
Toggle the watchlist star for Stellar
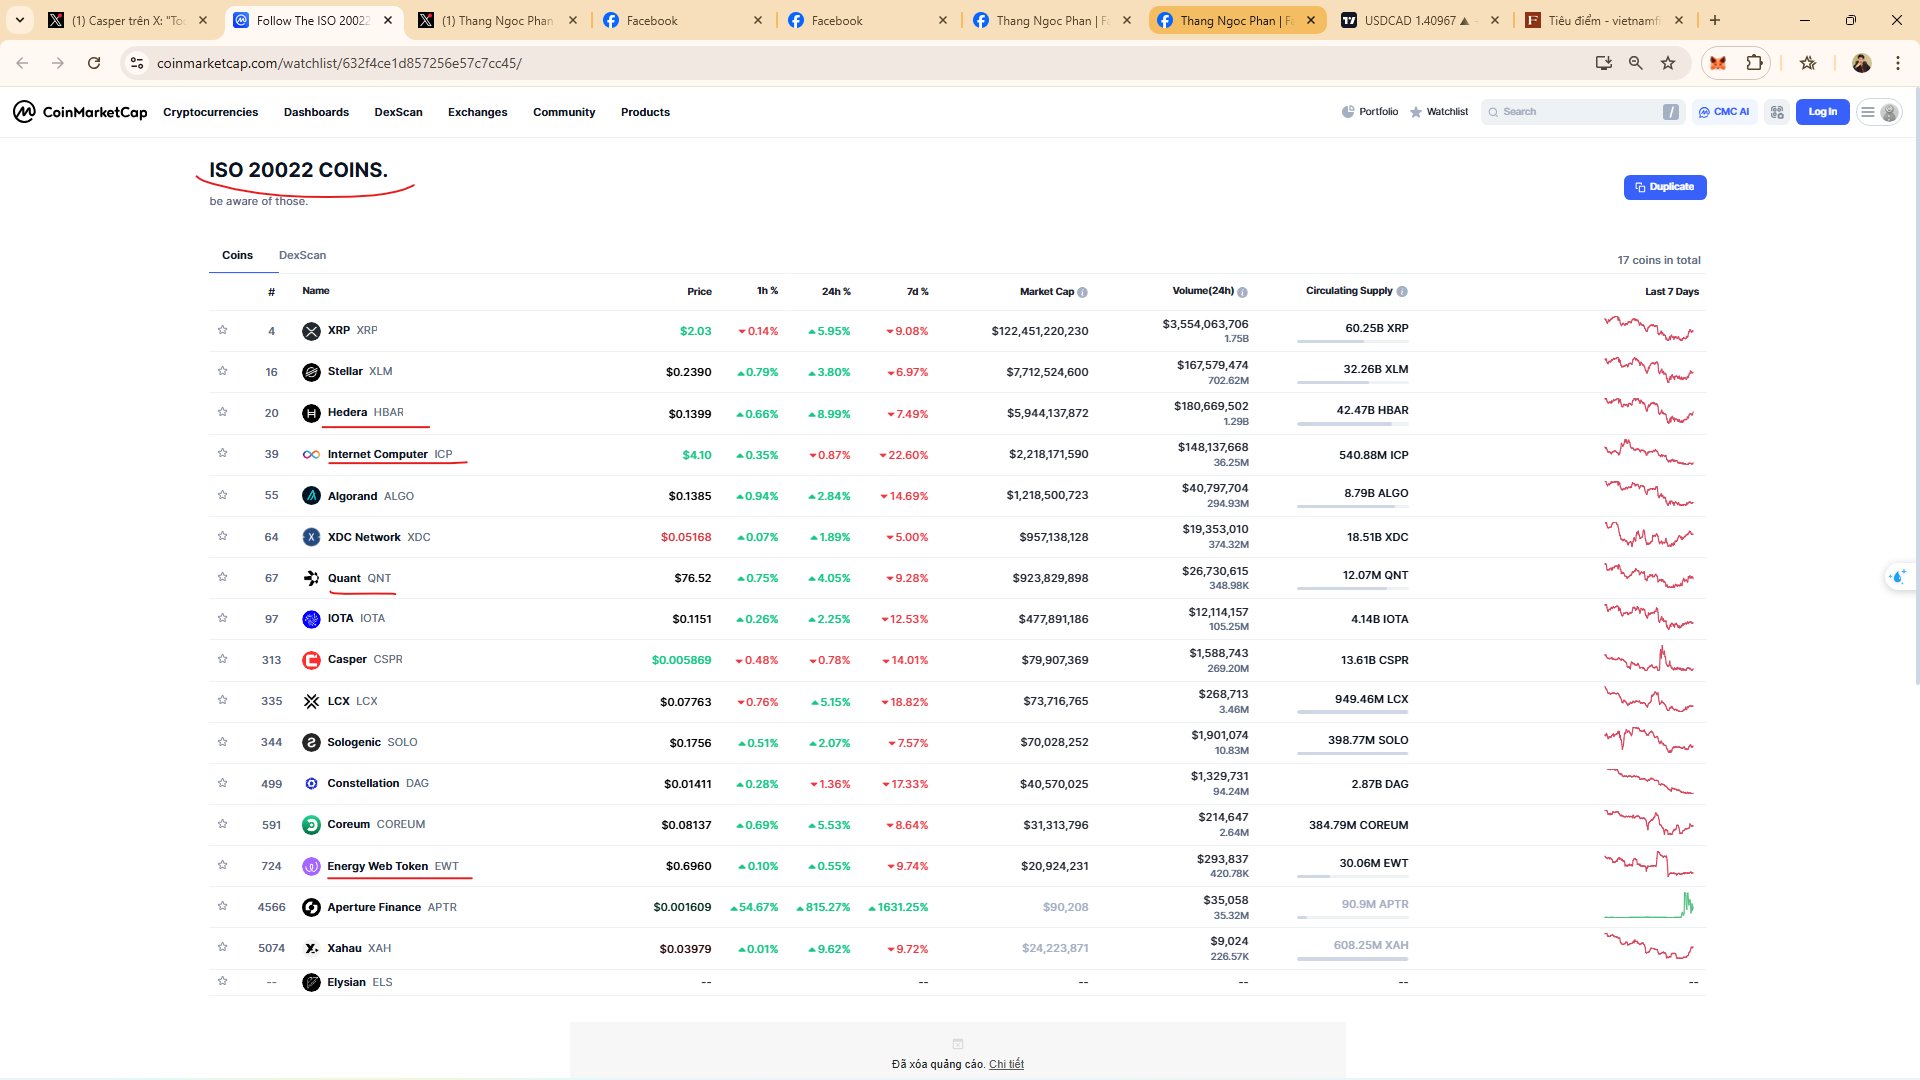tap(222, 371)
